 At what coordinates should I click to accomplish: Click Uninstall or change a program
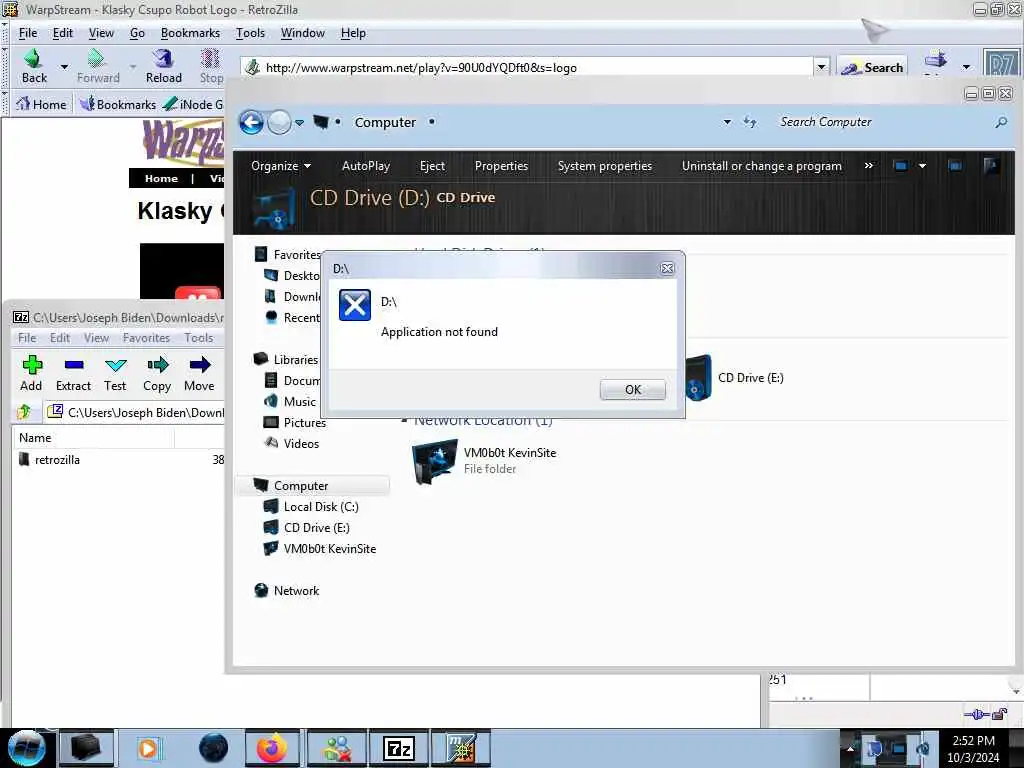click(761, 166)
